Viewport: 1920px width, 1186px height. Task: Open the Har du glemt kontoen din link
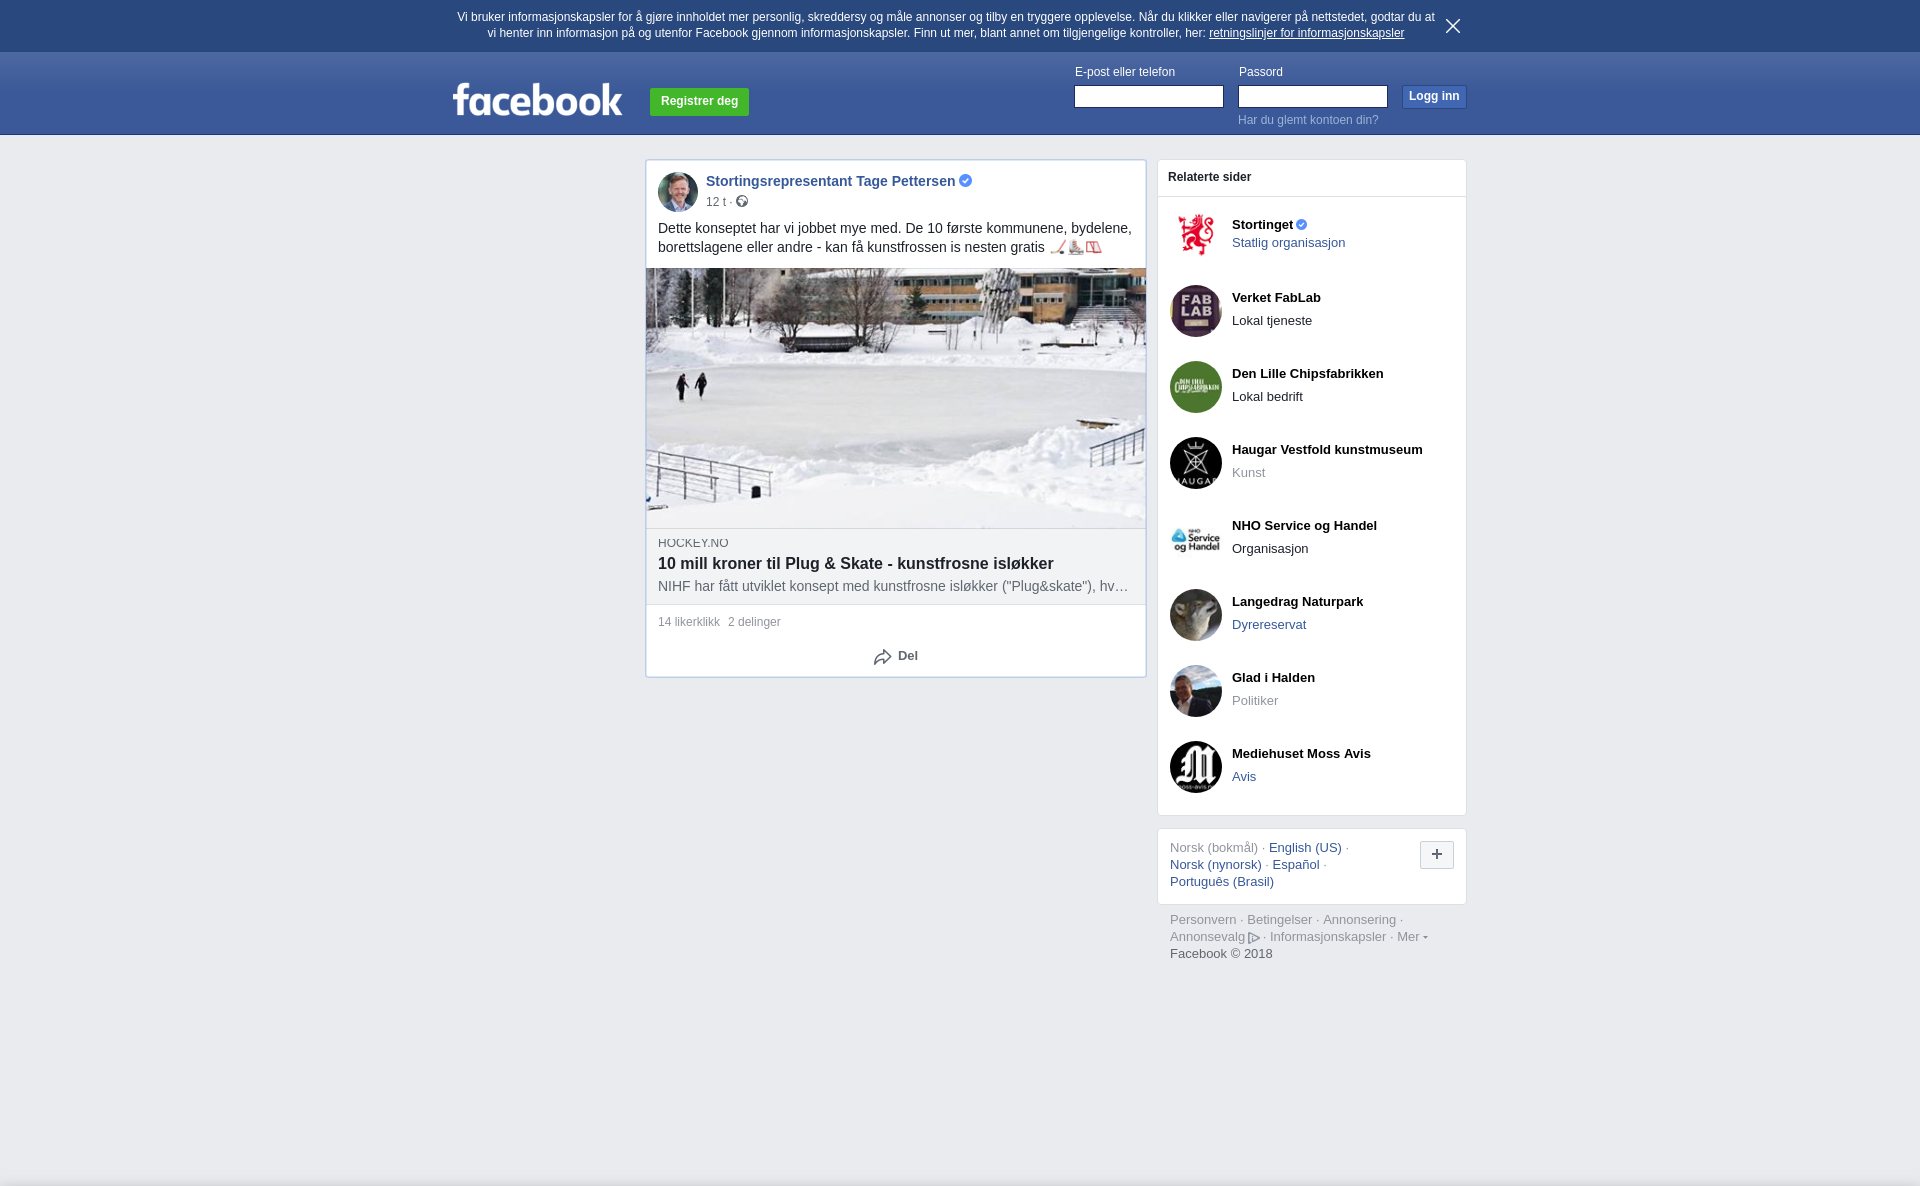pyautogui.click(x=1308, y=120)
